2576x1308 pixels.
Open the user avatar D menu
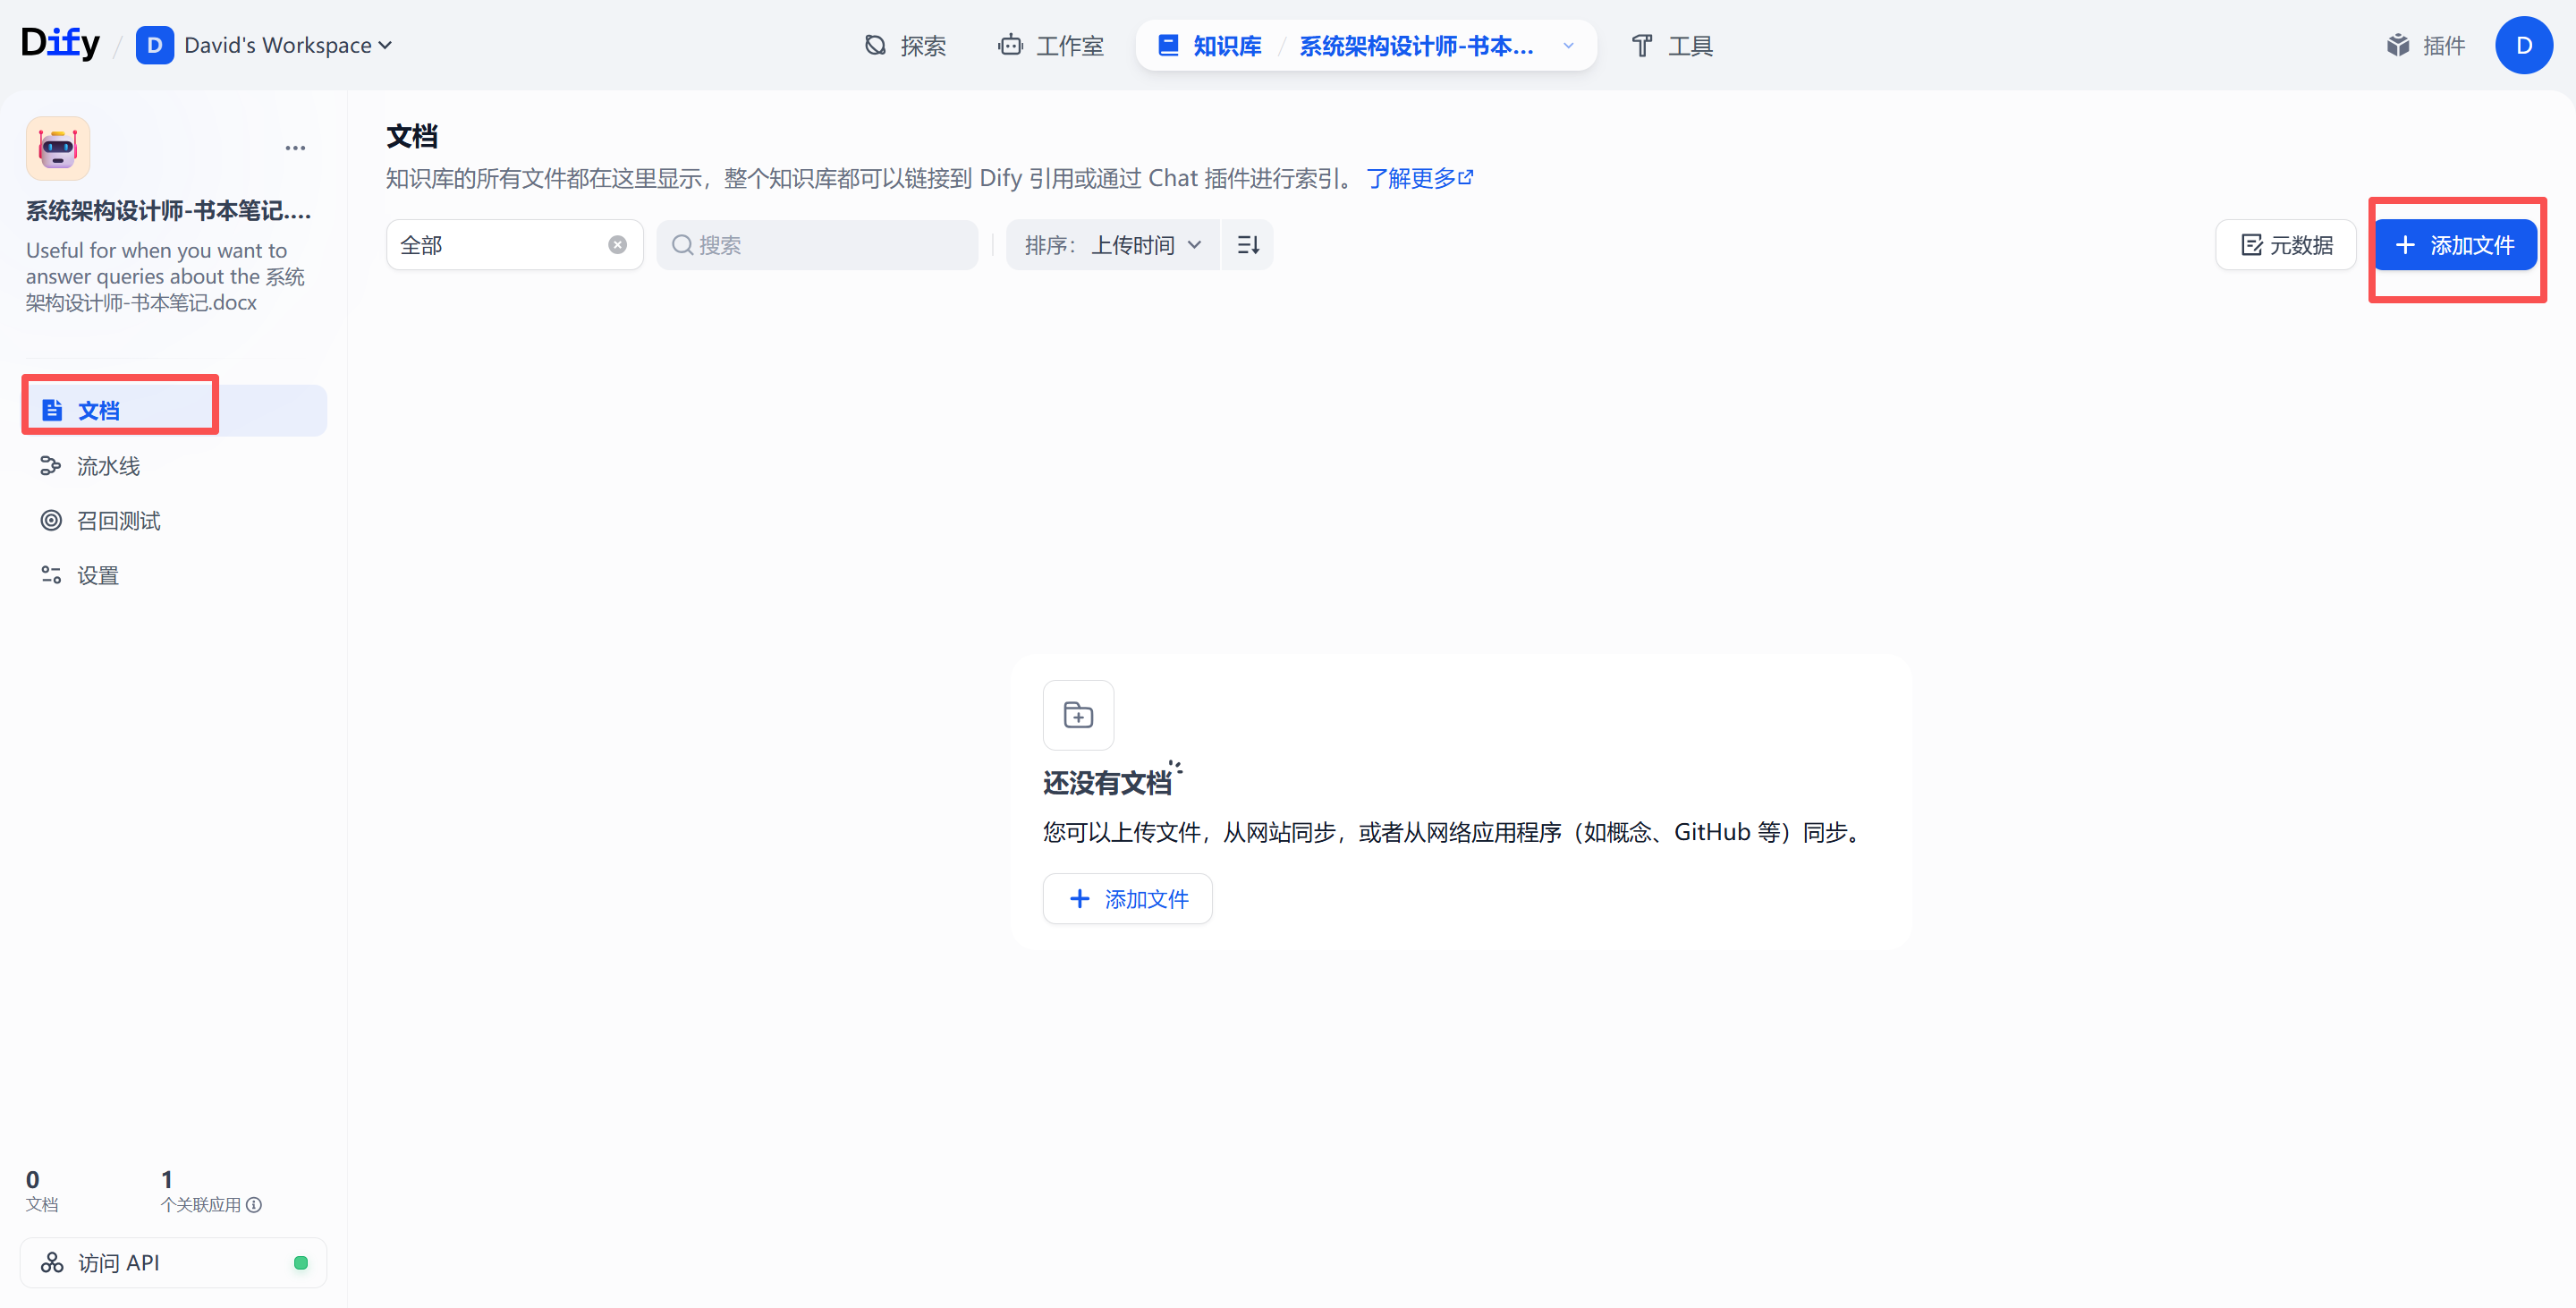tap(2523, 45)
